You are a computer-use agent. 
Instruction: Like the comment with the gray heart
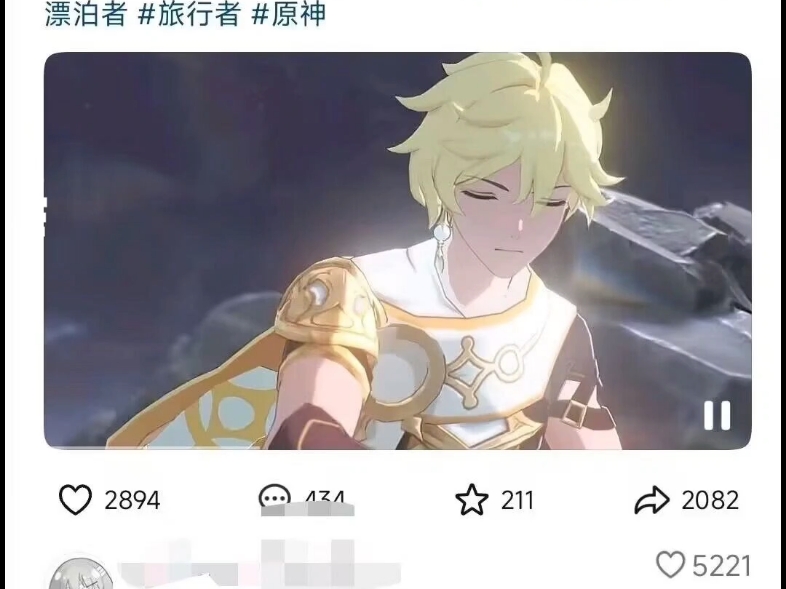[670, 564]
